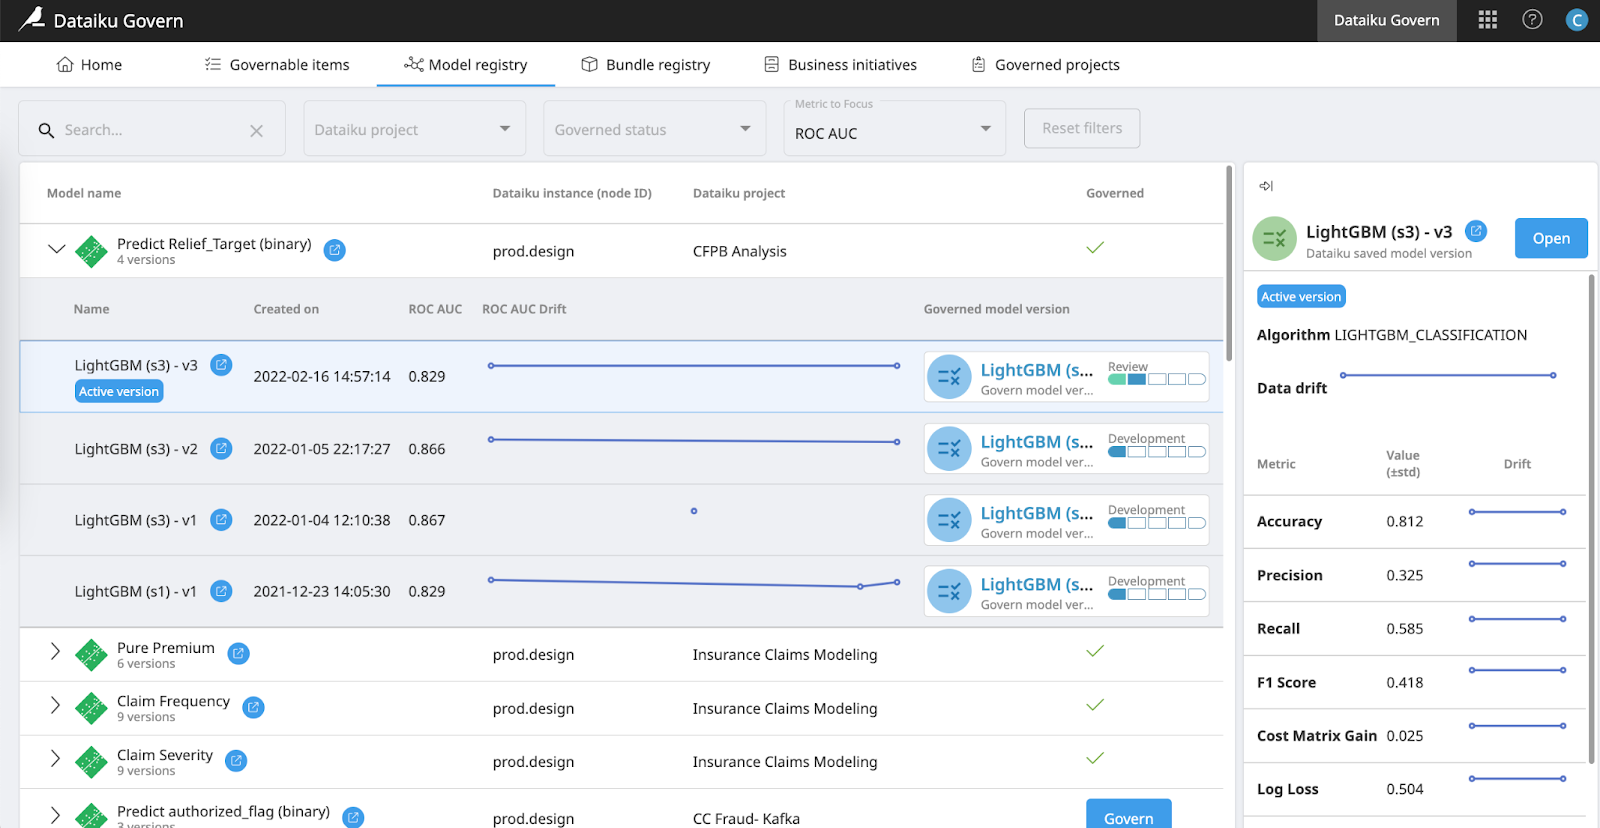Open external link for Predict authorized_flag model
Screen dimensions: 1600x828
pos(353,817)
